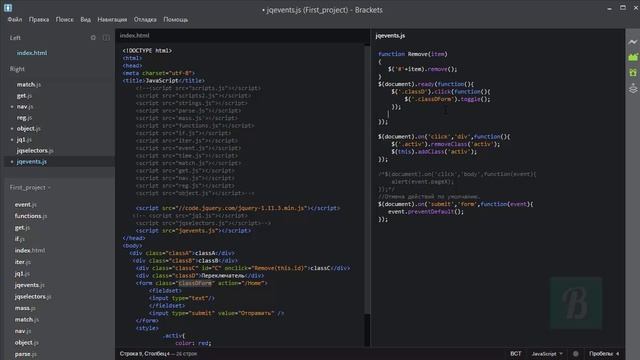
Task: Open parse.js in project tree
Action: (25, 354)
